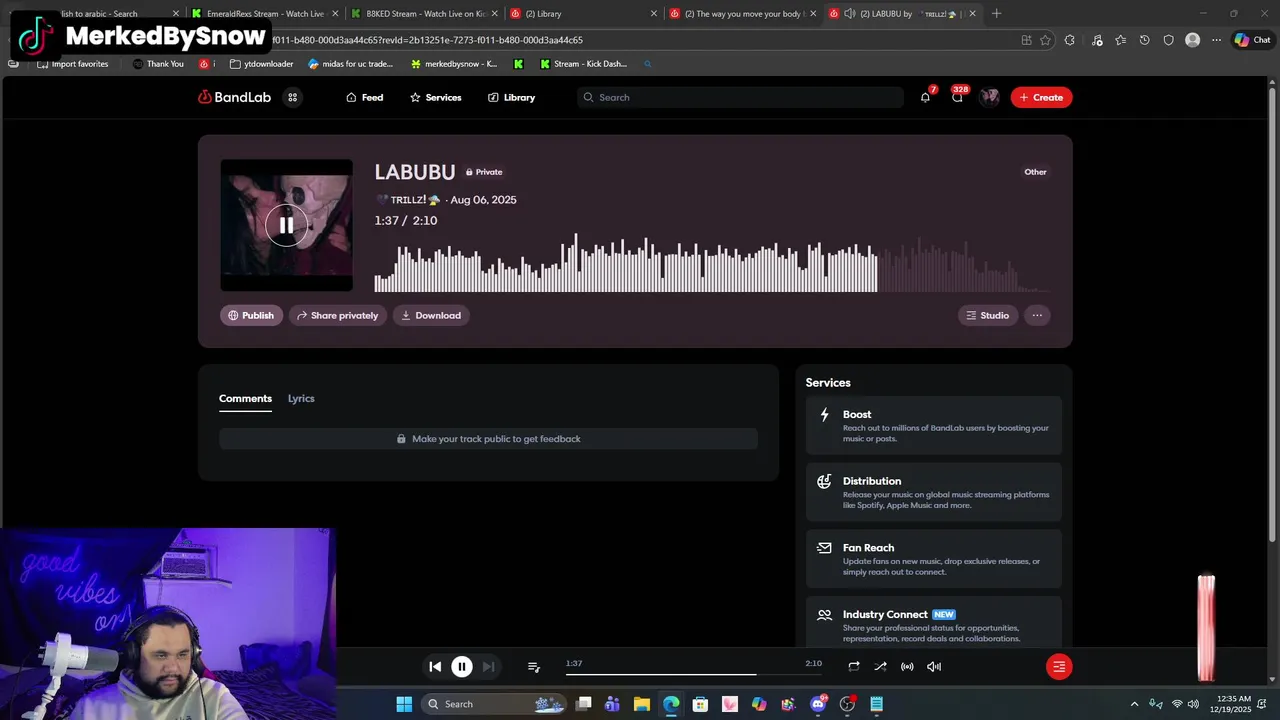Go to the Feed page
Image resolution: width=1280 pixels, height=720 pixels.
pos(364,97)
